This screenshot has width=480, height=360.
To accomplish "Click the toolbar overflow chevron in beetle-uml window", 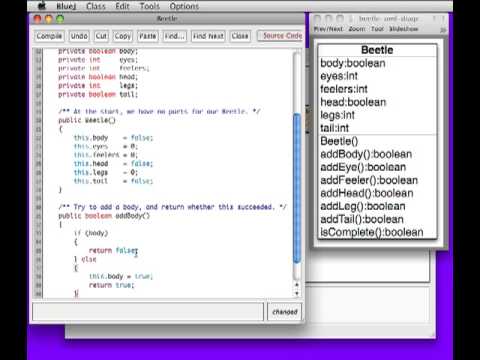I will click(443, 30).
